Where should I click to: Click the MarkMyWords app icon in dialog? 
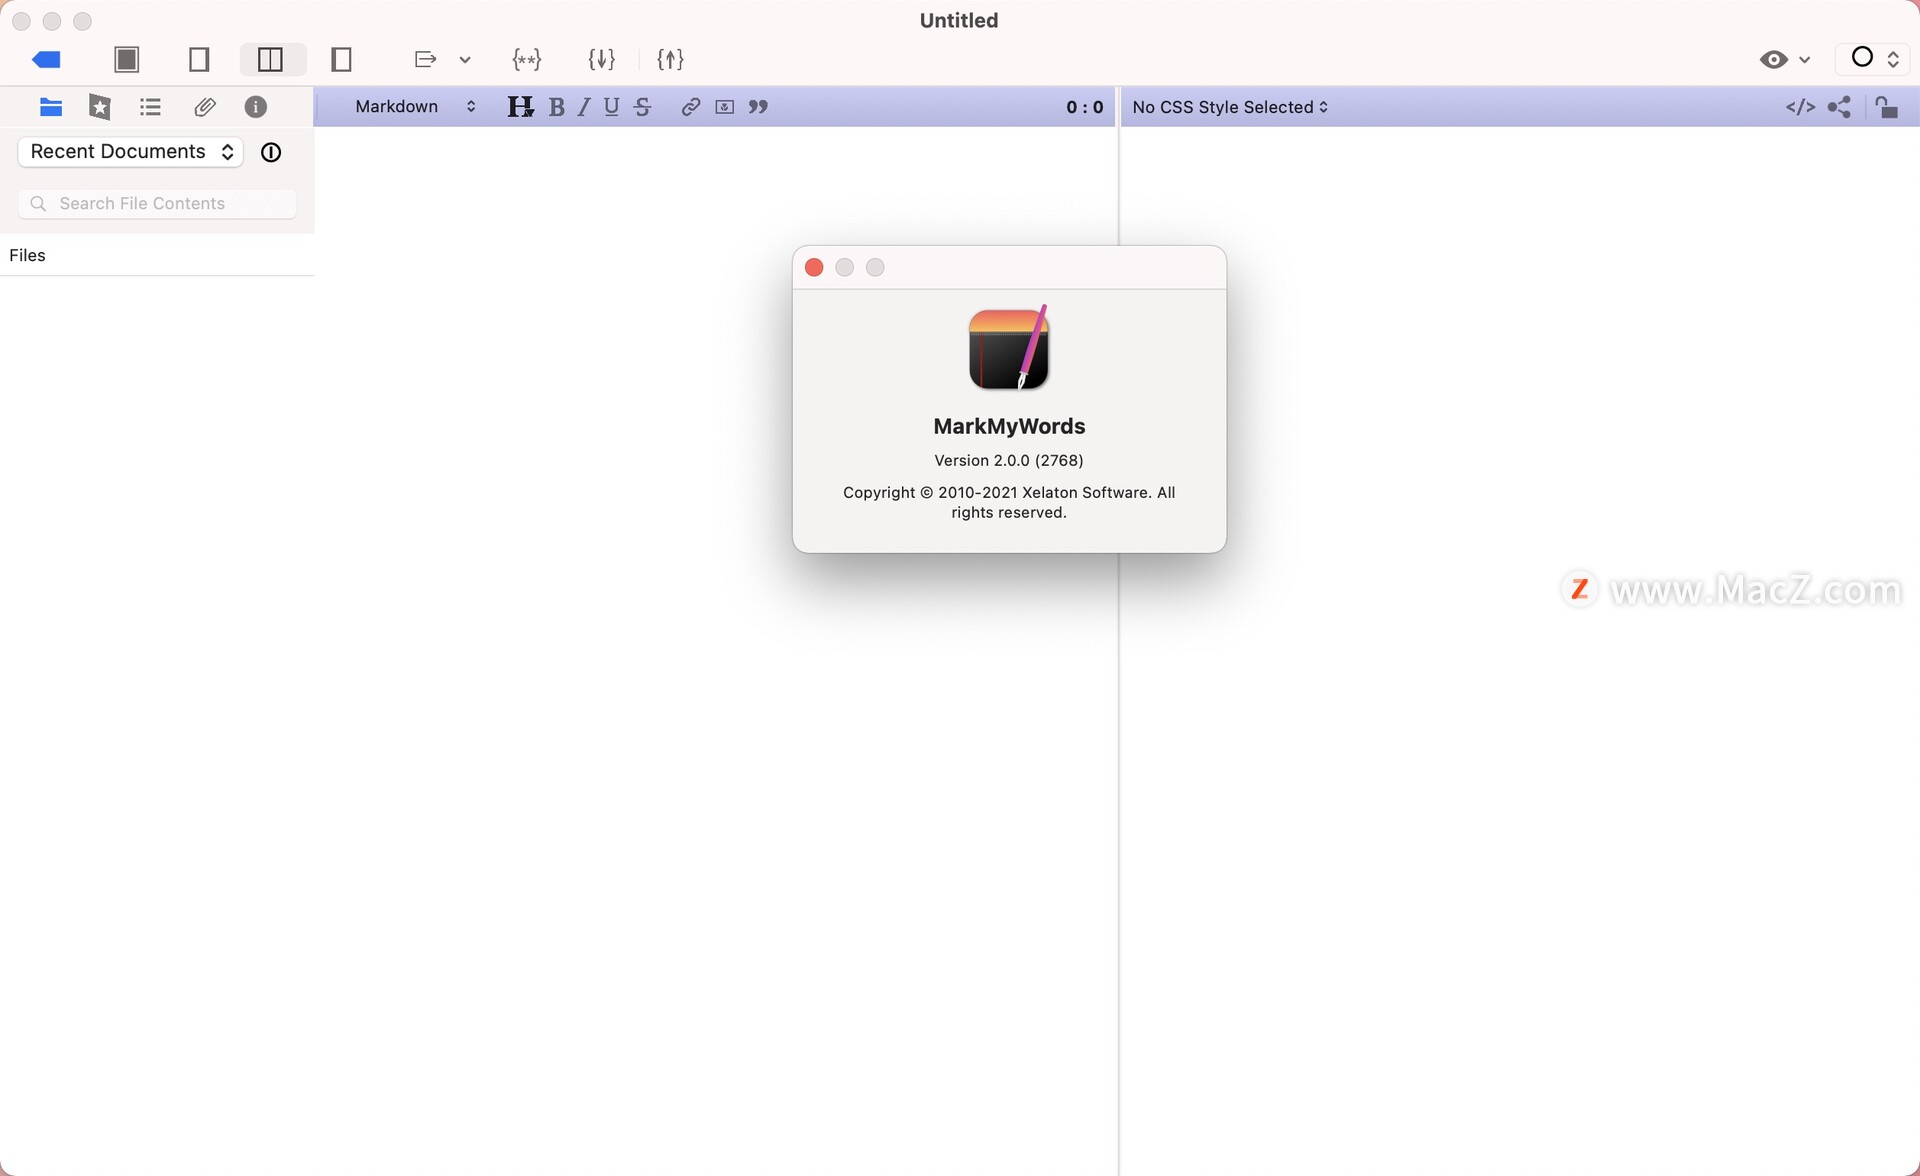point(1008,348)
